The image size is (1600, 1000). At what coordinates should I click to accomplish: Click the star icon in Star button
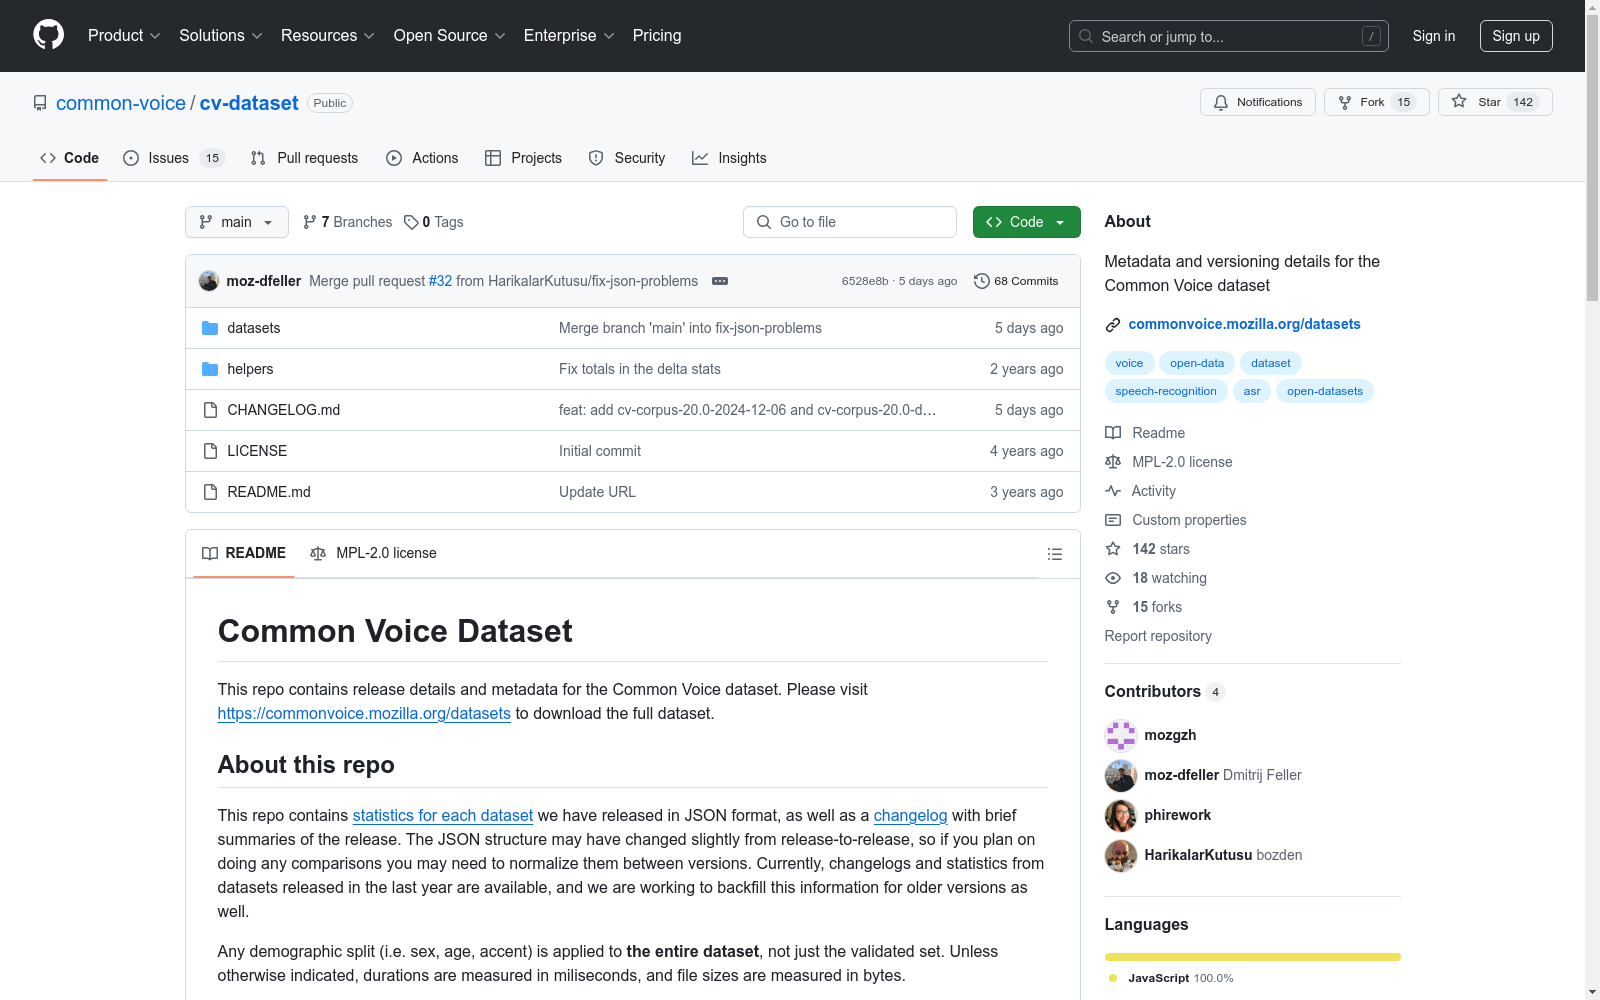(1459, 101)
